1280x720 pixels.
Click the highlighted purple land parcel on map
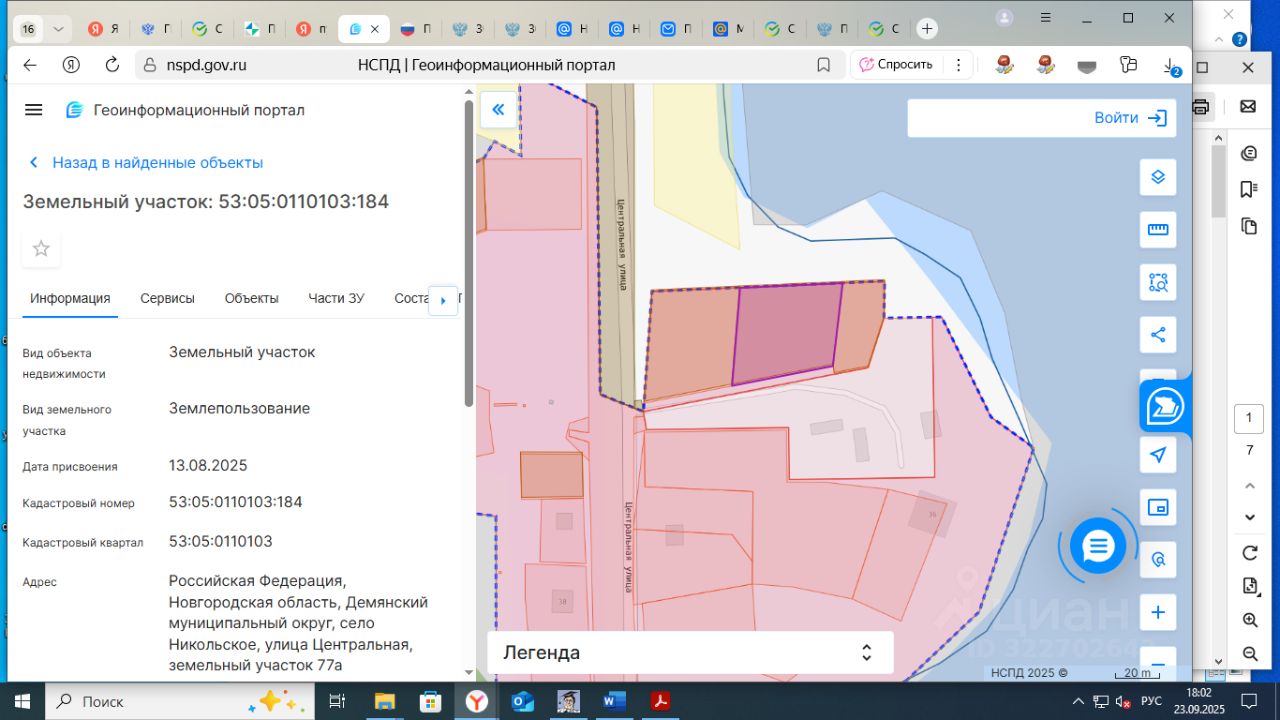click(x=787, y=333)
